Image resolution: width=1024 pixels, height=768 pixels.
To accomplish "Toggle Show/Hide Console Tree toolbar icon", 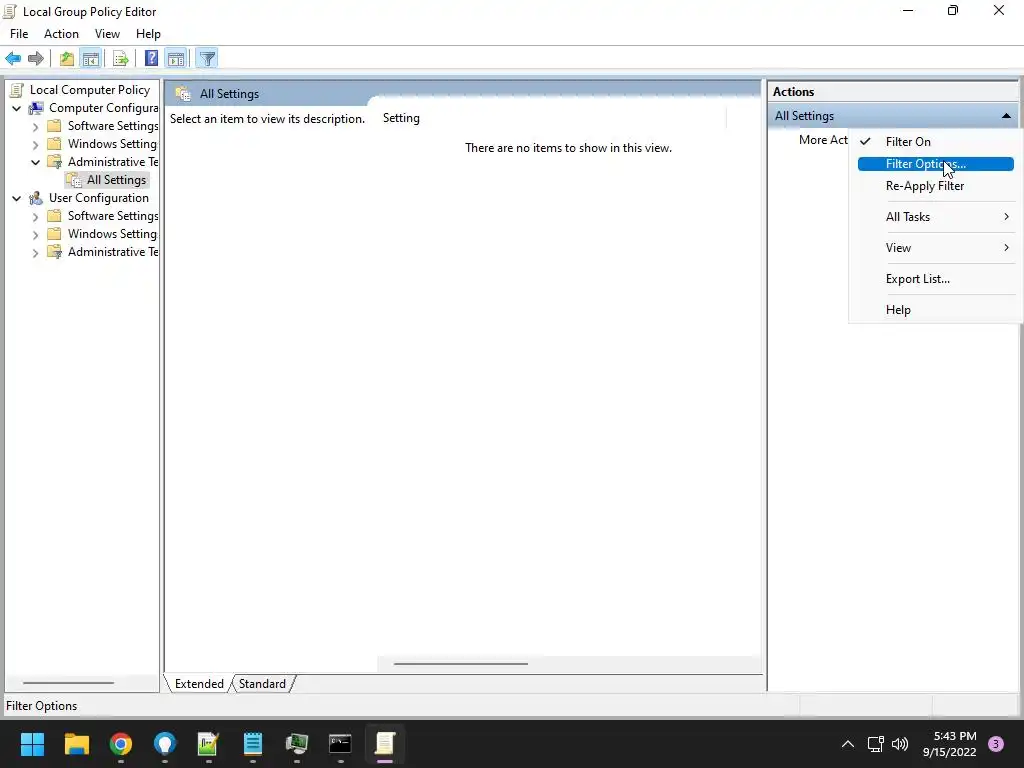I will click(x=90, y=59).
